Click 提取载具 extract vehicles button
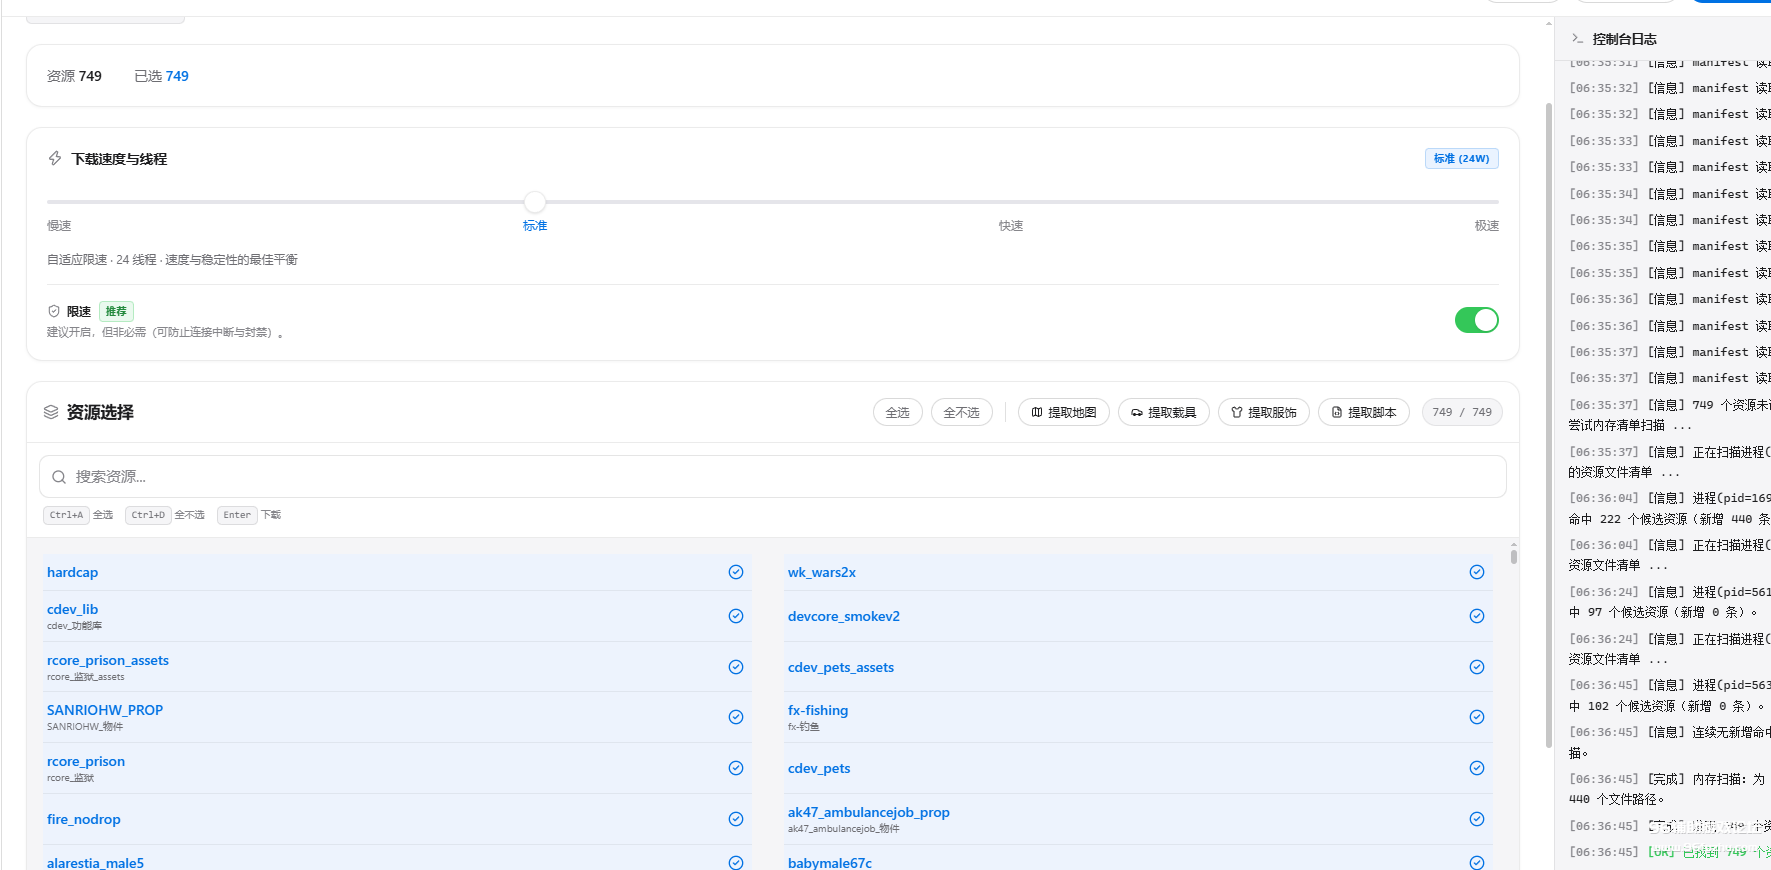The width and height of the screenshot is (1771, 870). point(1164,412)
